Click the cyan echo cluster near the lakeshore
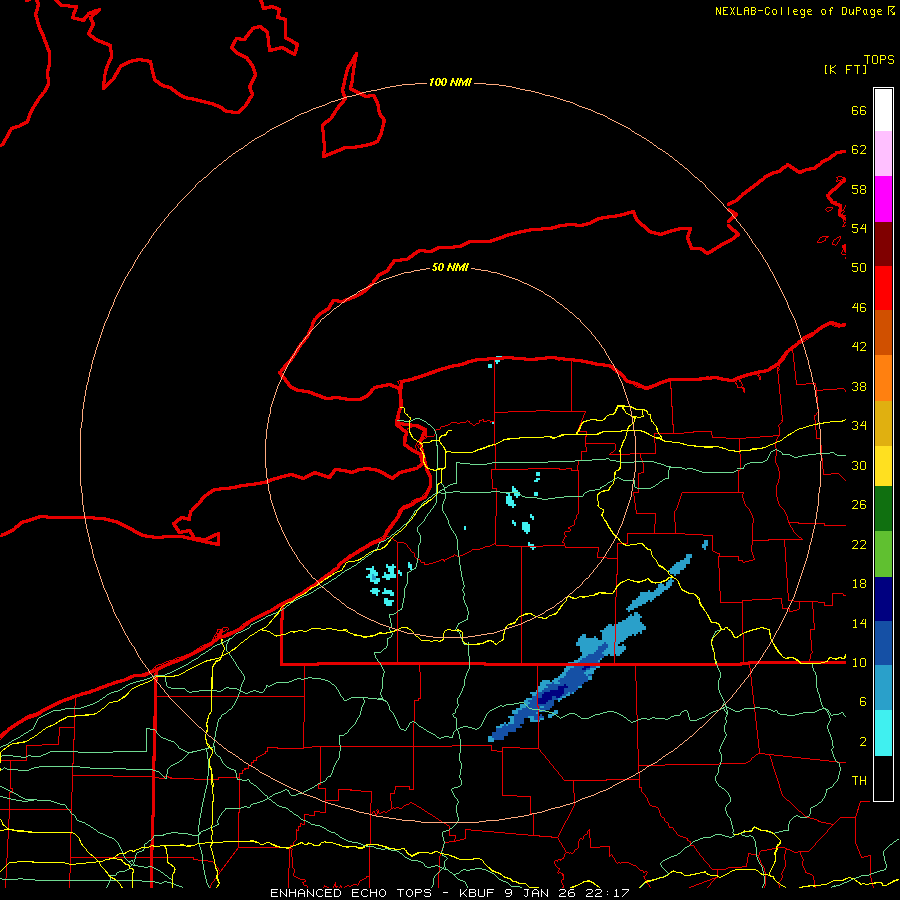This screenshot has height=900, width=900. (x=384, y=584)
